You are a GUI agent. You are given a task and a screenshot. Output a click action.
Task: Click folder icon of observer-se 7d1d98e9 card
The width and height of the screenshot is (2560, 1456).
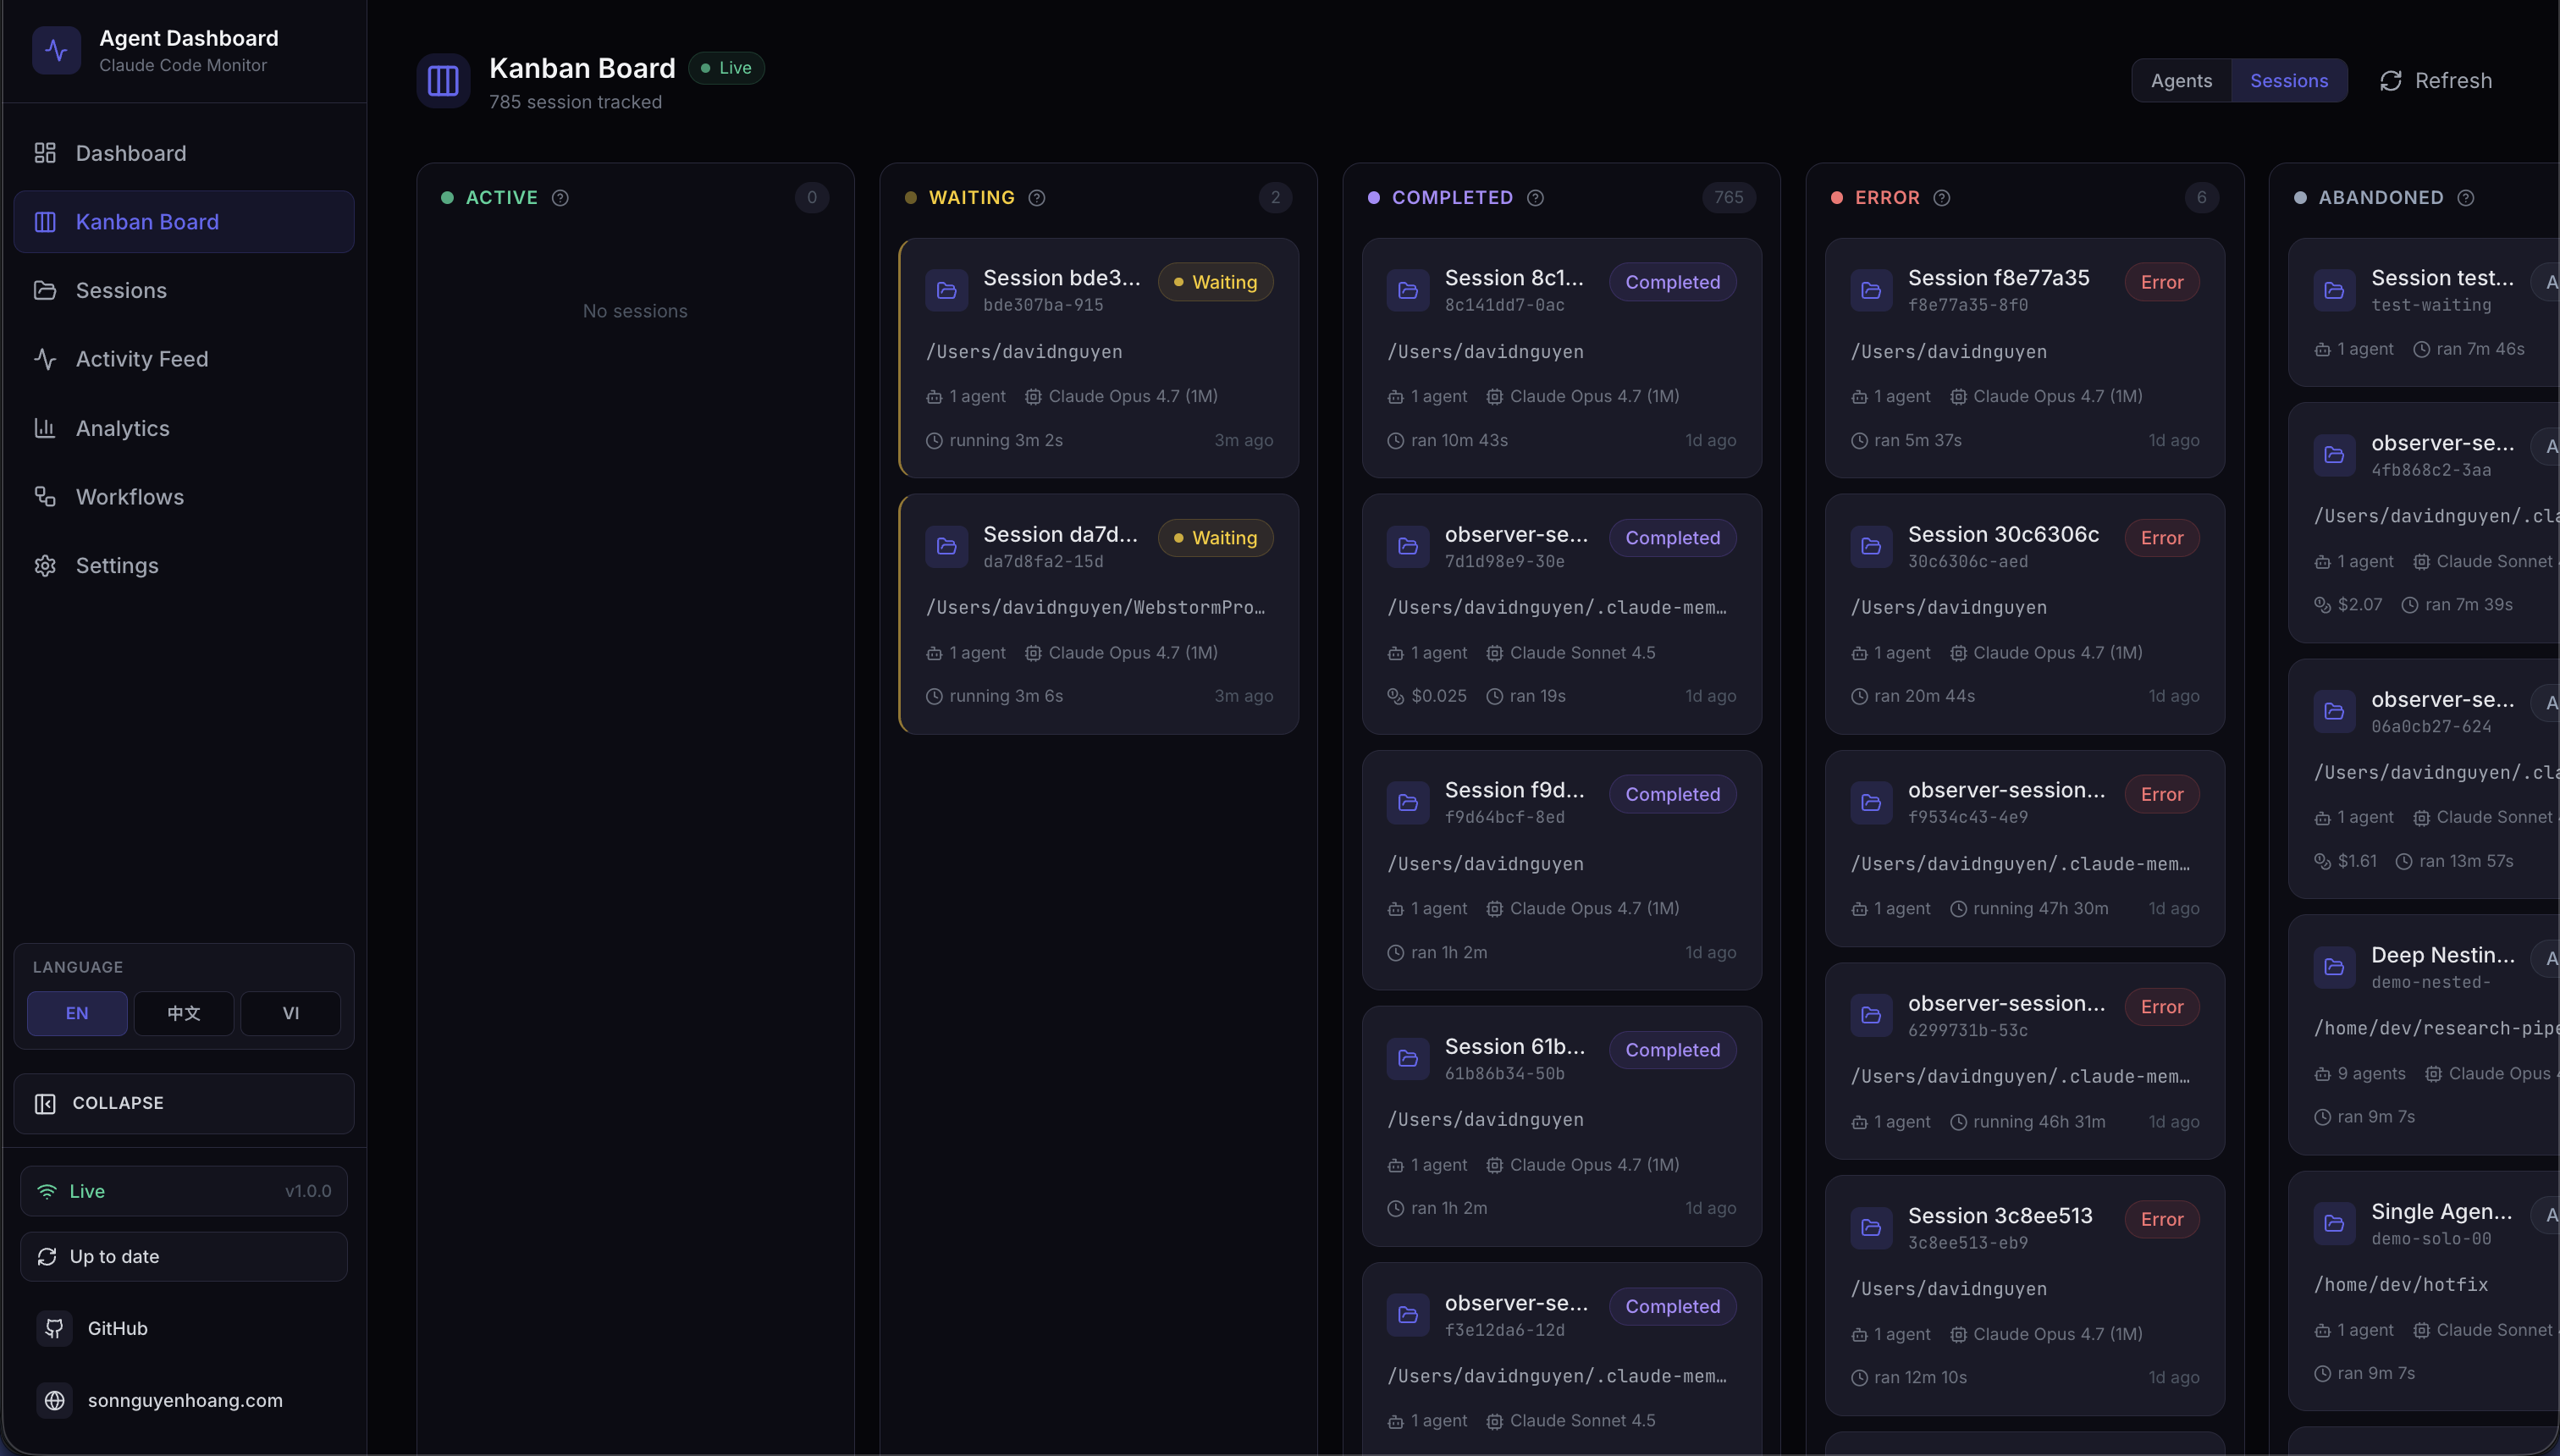(1408, 547)
